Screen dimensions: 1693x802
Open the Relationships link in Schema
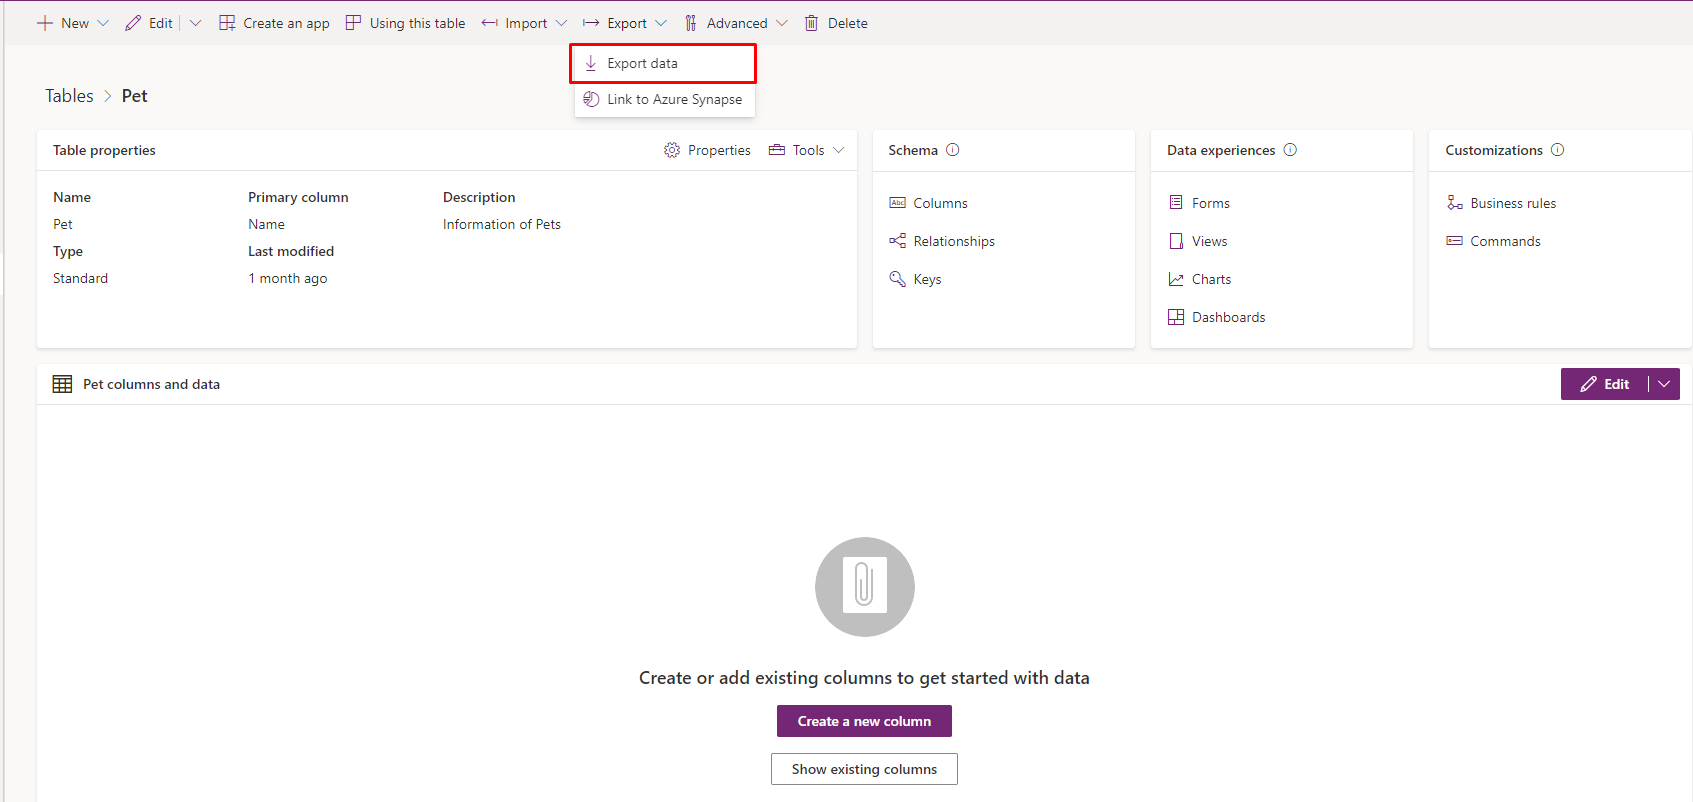(x=953, y=241)
